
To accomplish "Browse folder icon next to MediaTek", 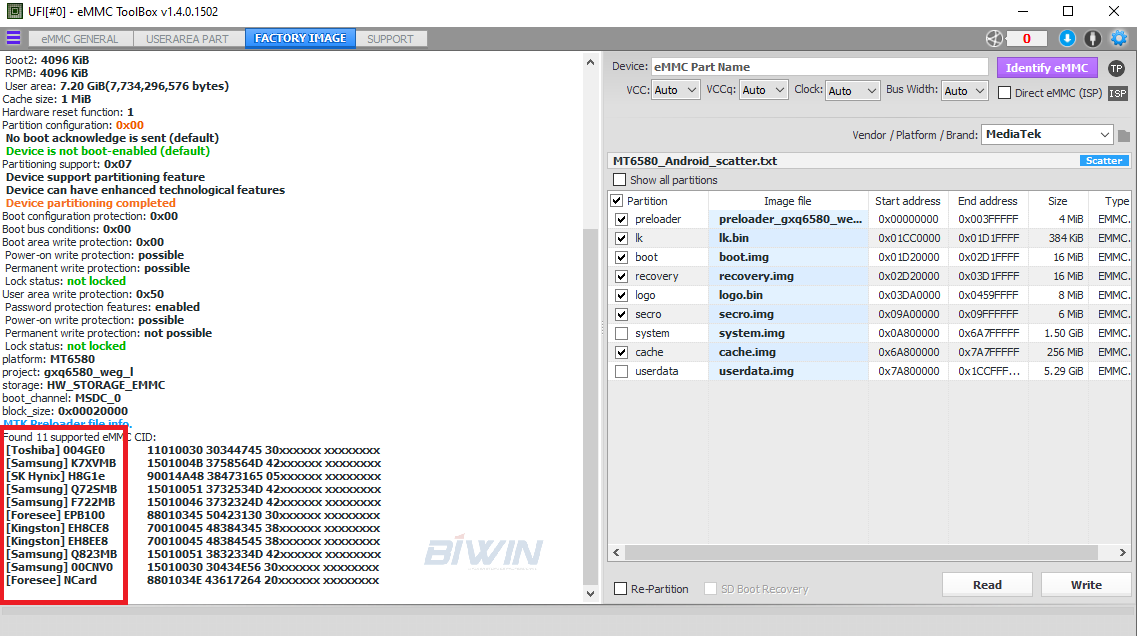I will (x=1124, y=135).
